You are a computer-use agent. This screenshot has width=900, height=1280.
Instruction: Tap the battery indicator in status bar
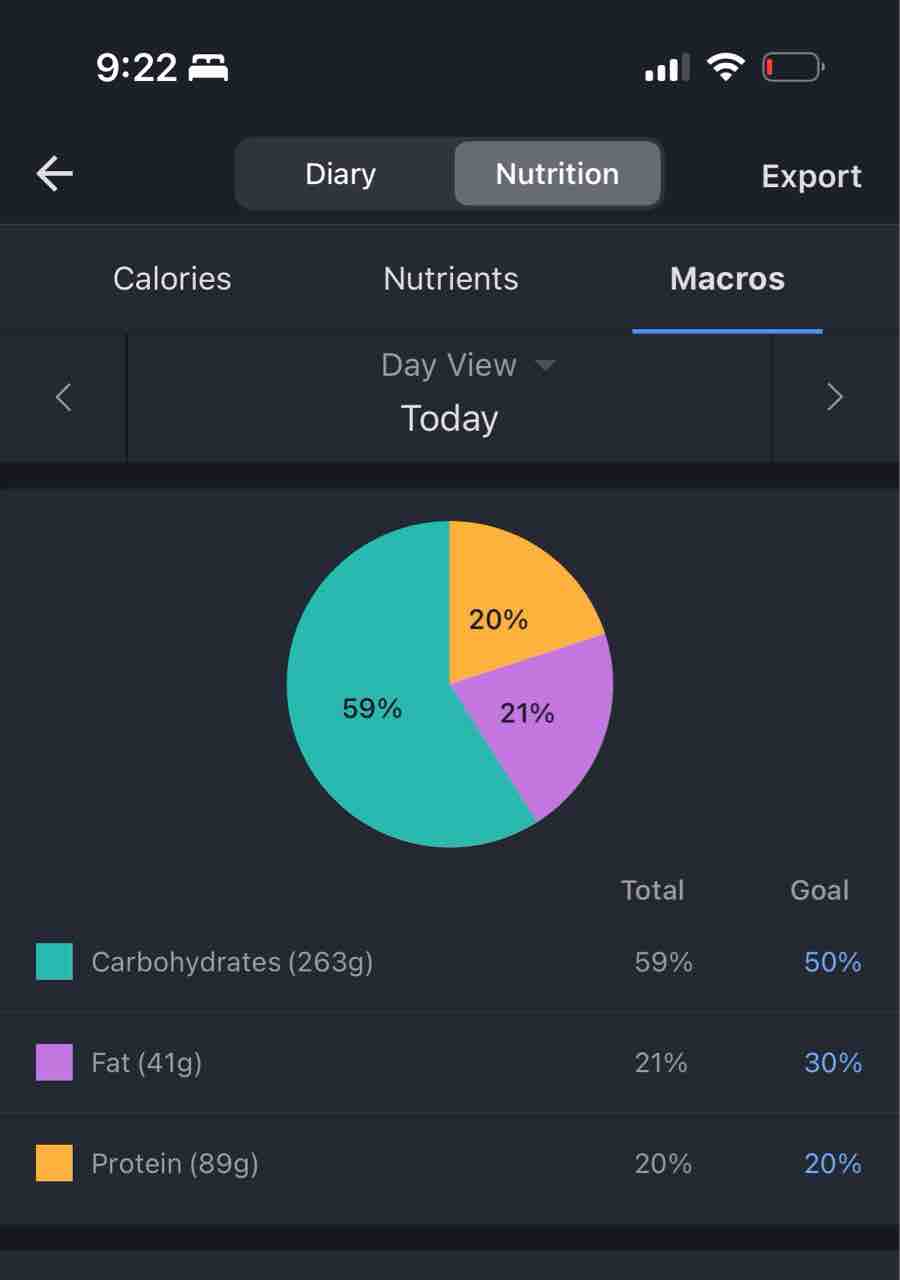pyautogui.click(x=793, y=68)
